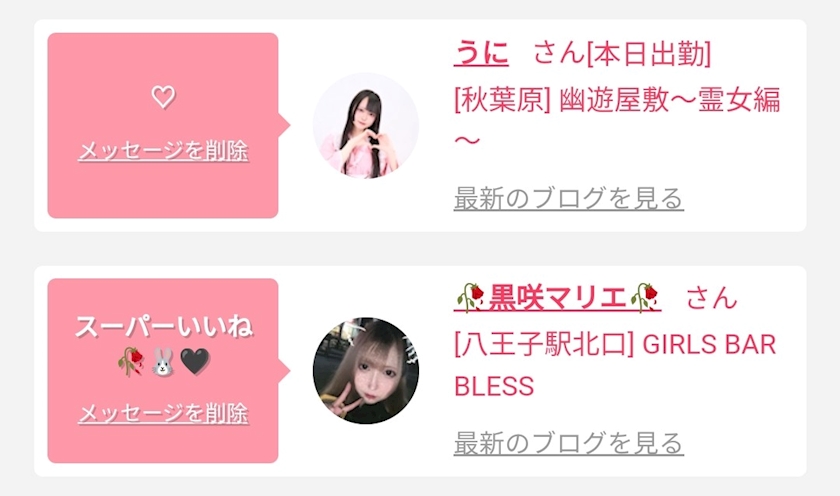Click the wilted rose emoji in pink bubble
The height and width of the screenshot is (496, 840).
point(131,362)
